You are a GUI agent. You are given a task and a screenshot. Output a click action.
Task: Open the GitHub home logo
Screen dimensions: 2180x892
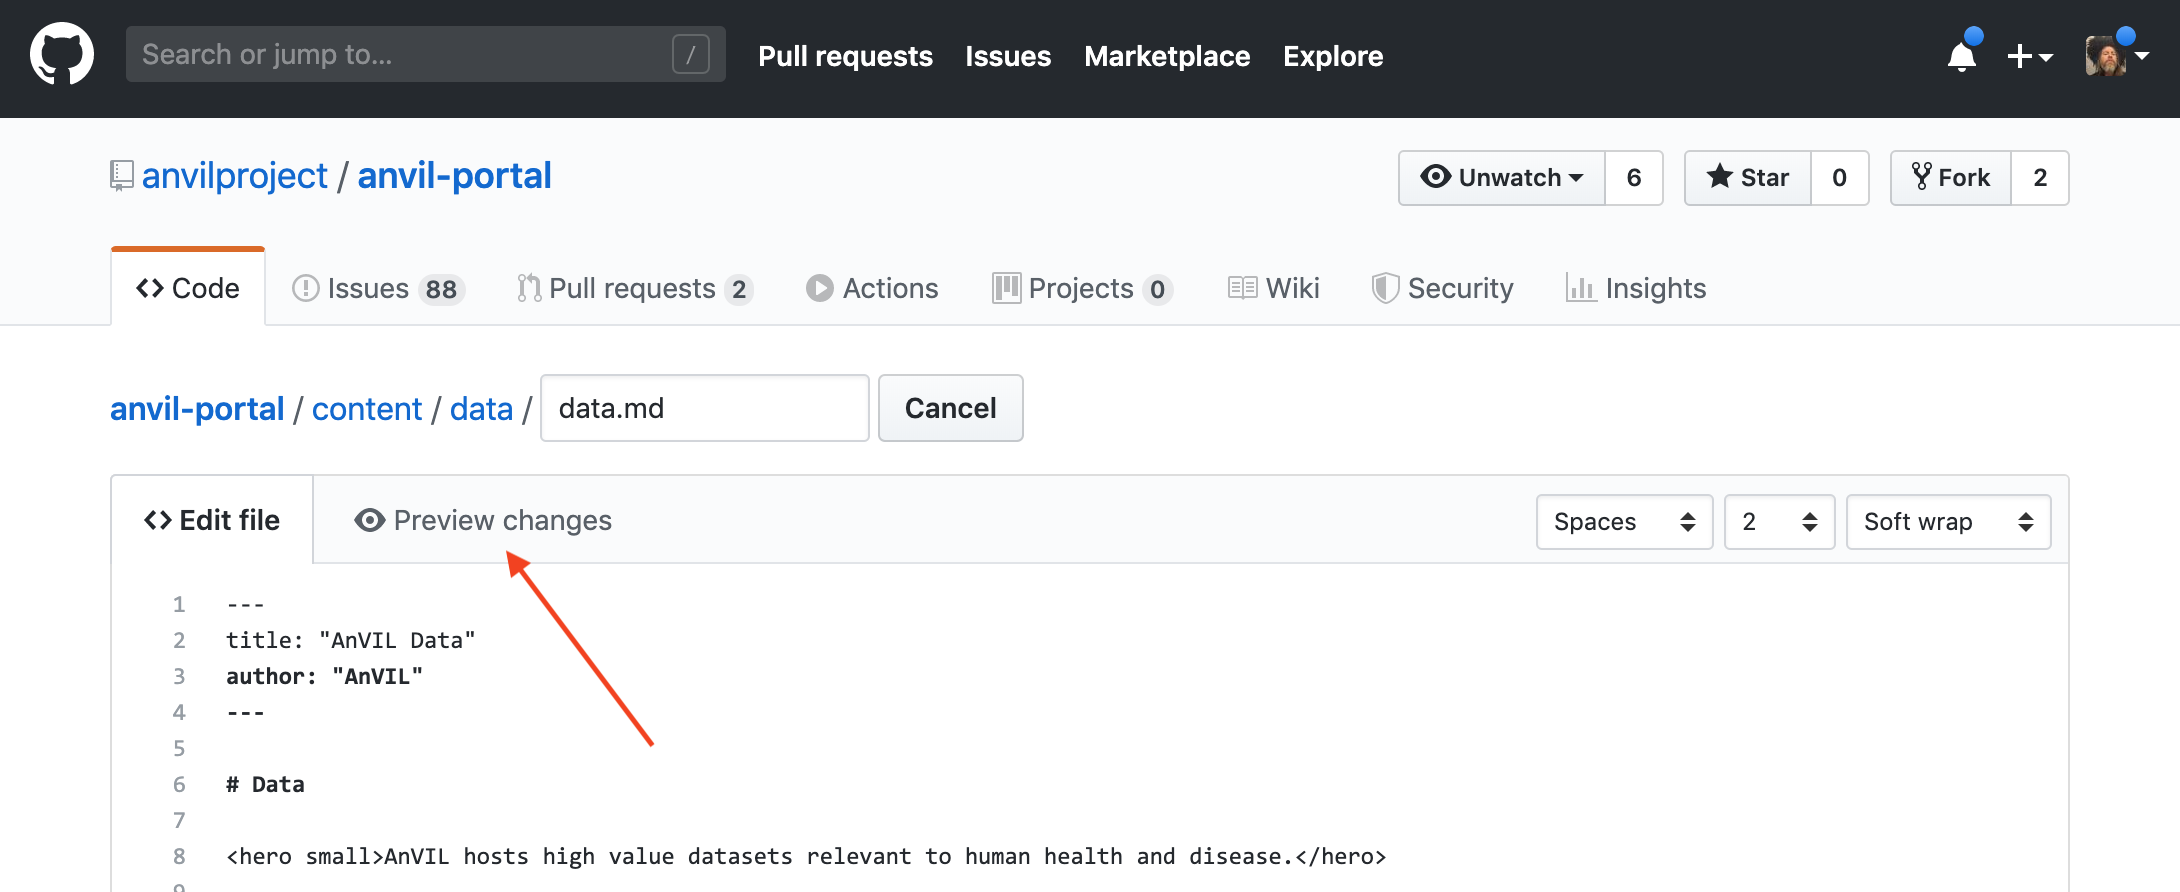pos(62,55)
